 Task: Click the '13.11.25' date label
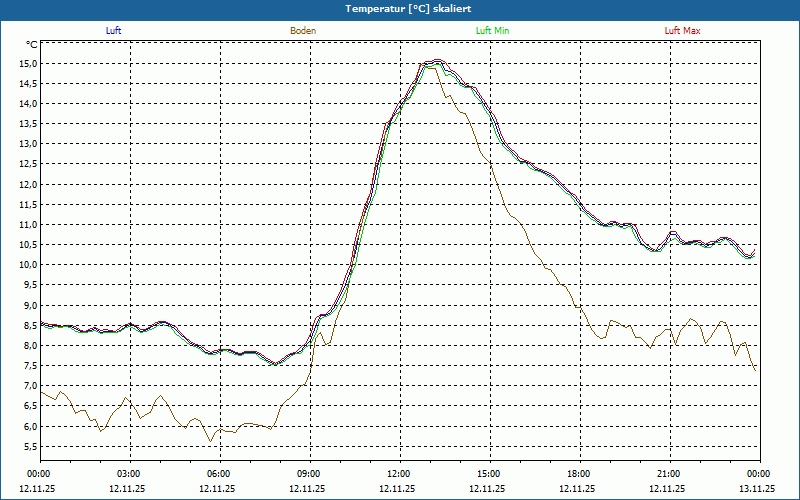(757, 488)
